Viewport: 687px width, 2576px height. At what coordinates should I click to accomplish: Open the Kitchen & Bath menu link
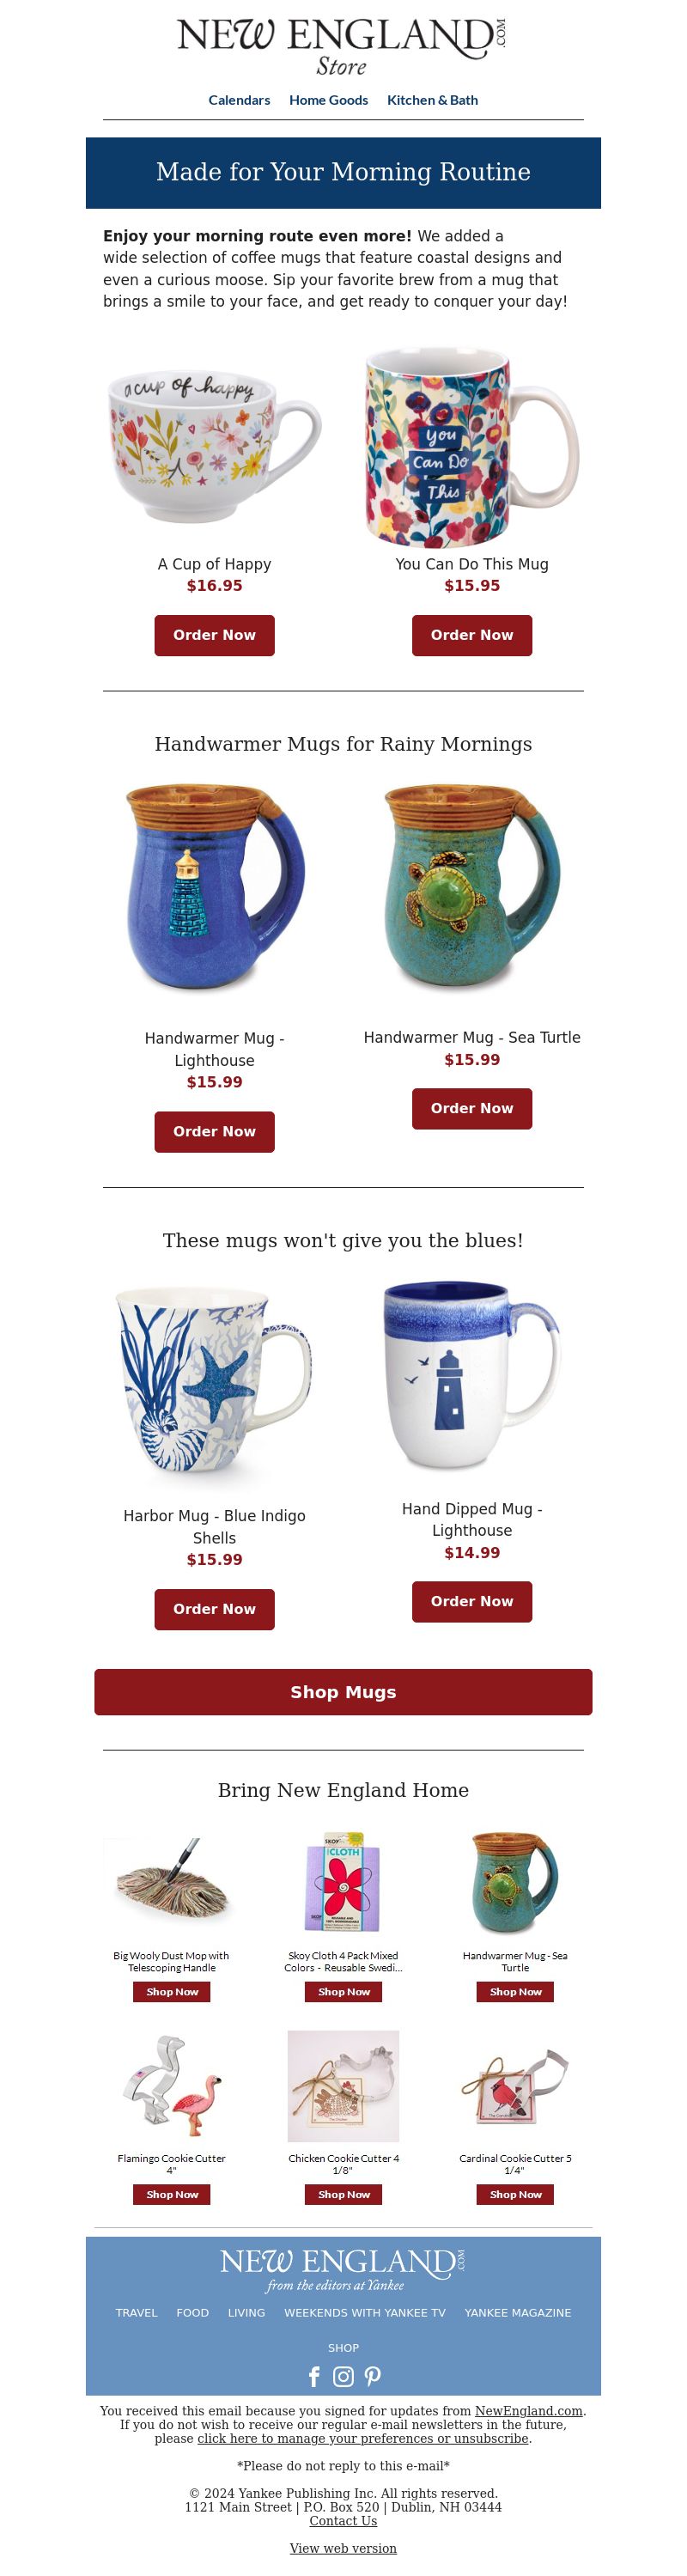click(432, 100)
